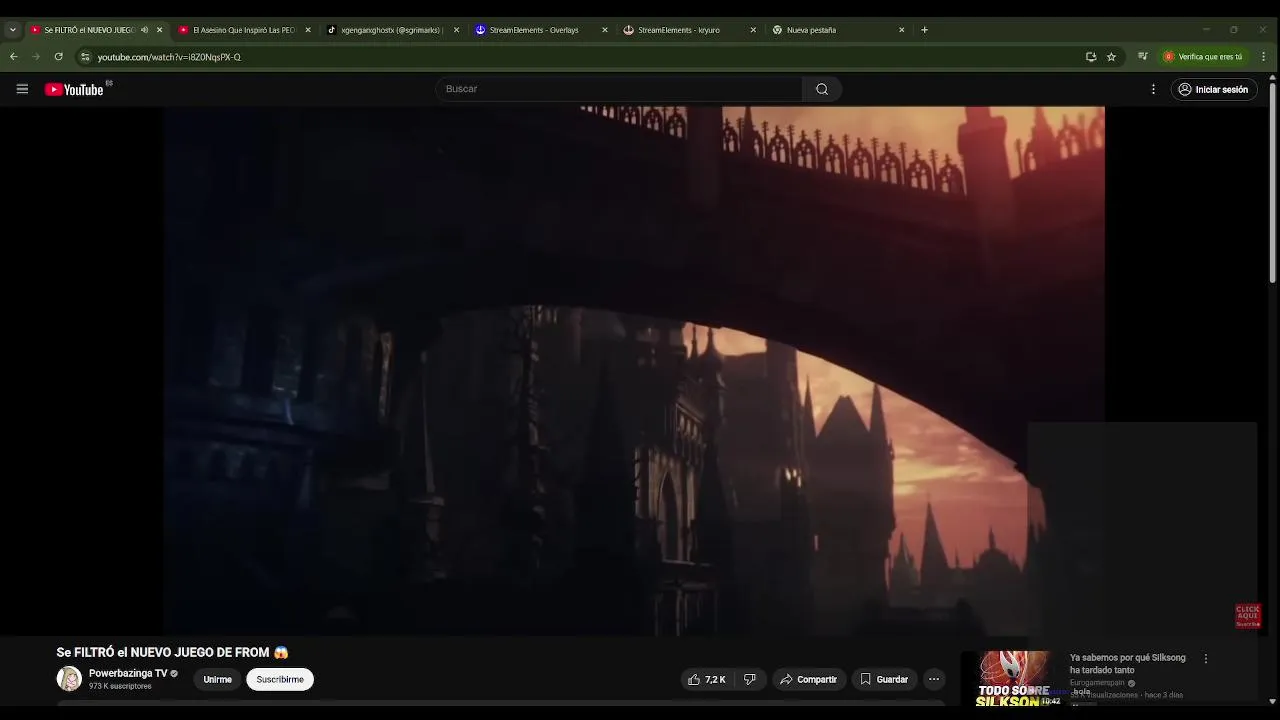Click 973 K suscriptores text
This screenshot has height=720, width=1280.
[x=120, y=686]
